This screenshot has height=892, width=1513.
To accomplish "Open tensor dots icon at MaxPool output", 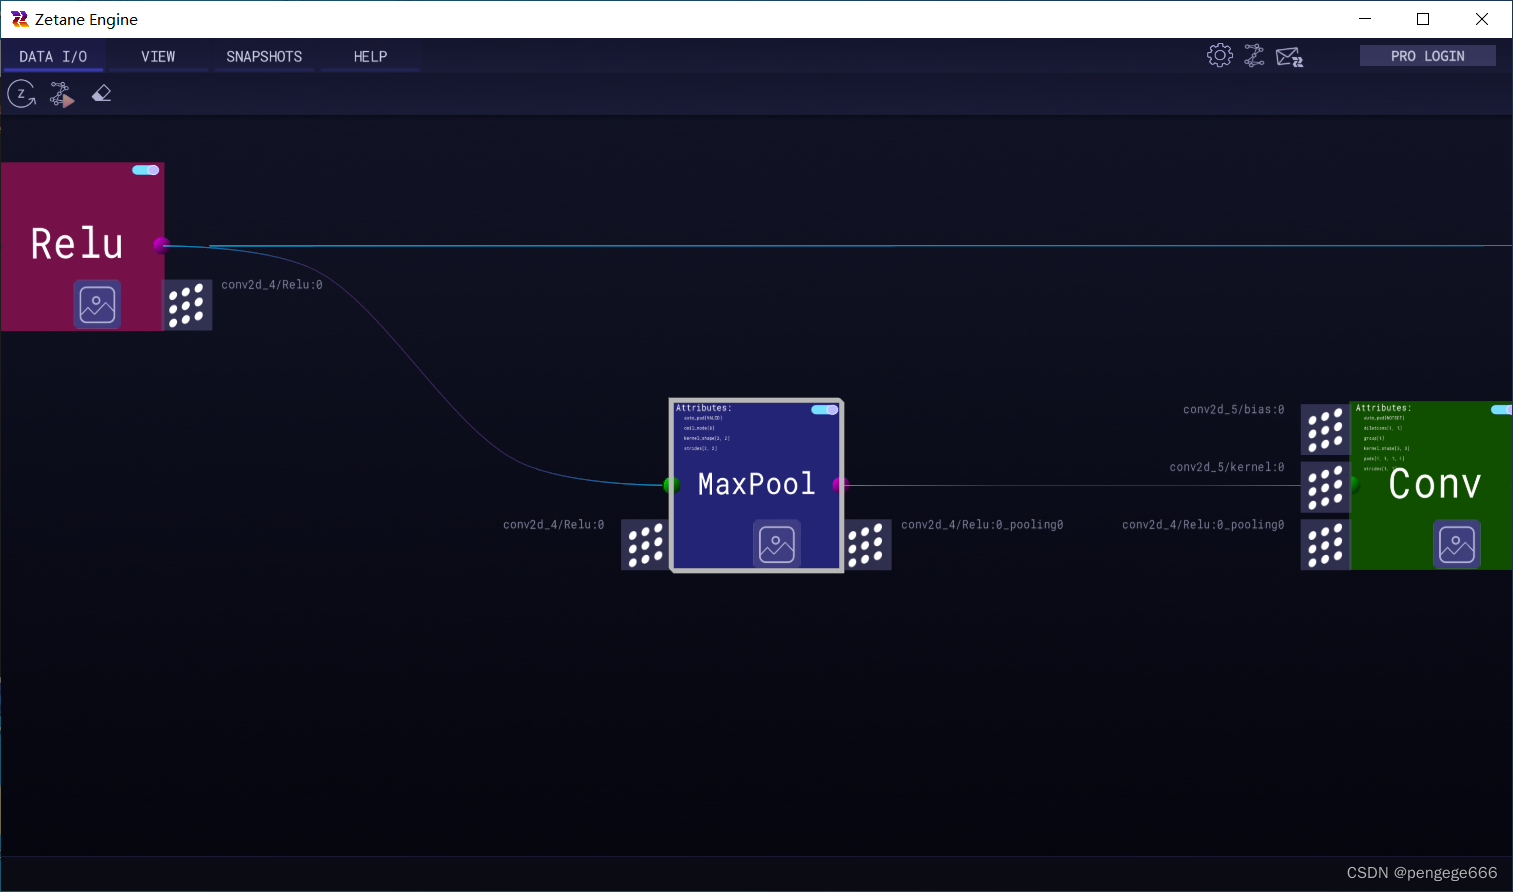I will click(866, 545).
